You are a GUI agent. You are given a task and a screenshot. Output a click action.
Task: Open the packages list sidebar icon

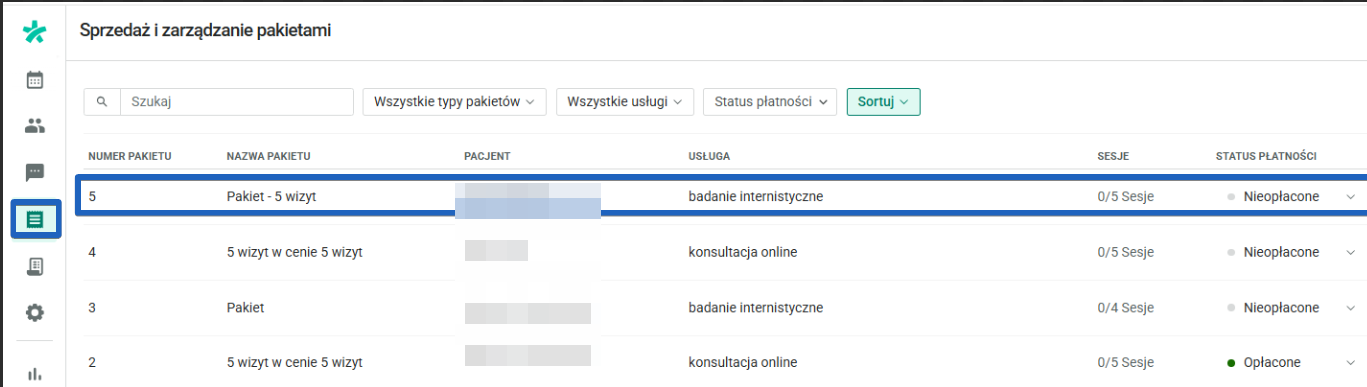(35, 219)
